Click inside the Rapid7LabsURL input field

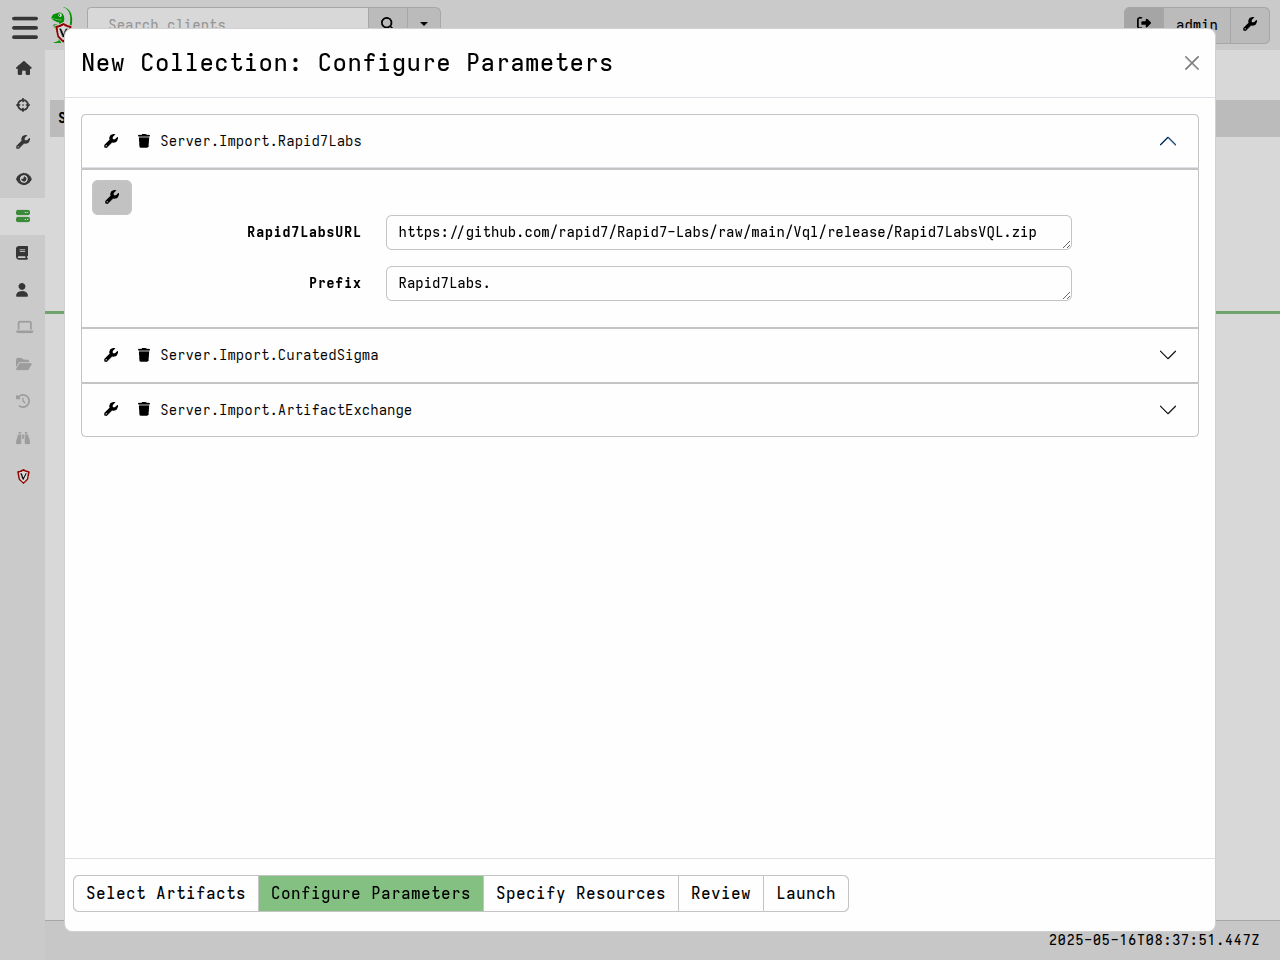click(x=728, y=232)
